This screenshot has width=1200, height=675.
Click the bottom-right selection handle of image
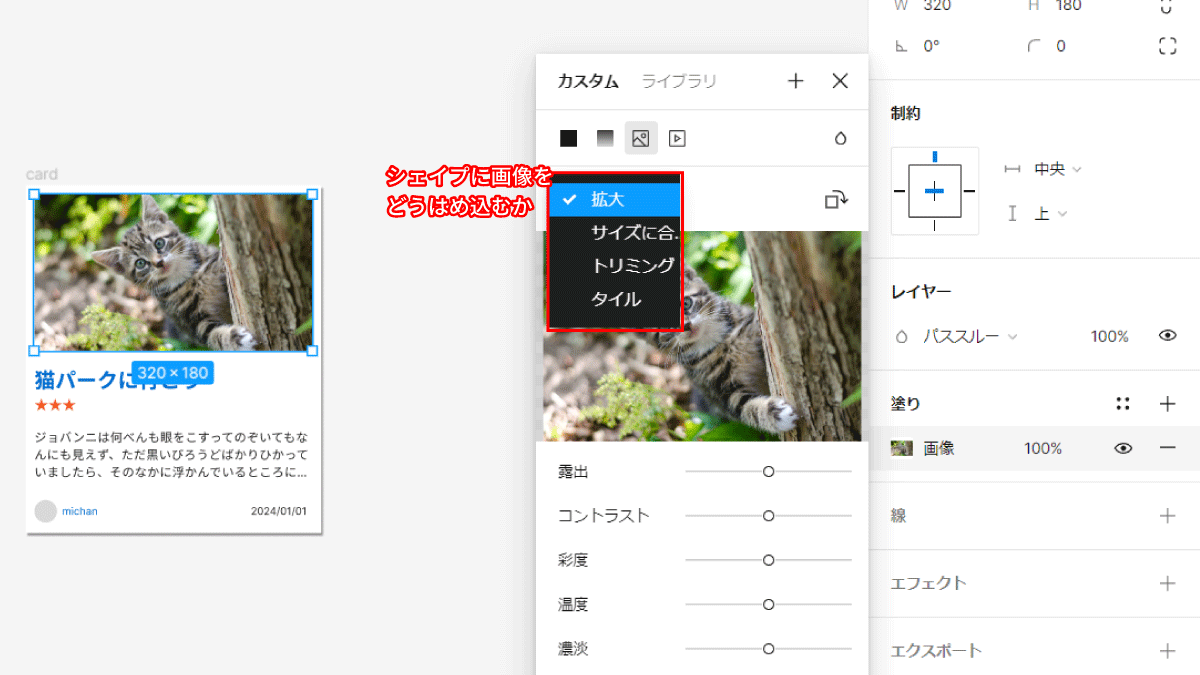(x=312, y=350)
